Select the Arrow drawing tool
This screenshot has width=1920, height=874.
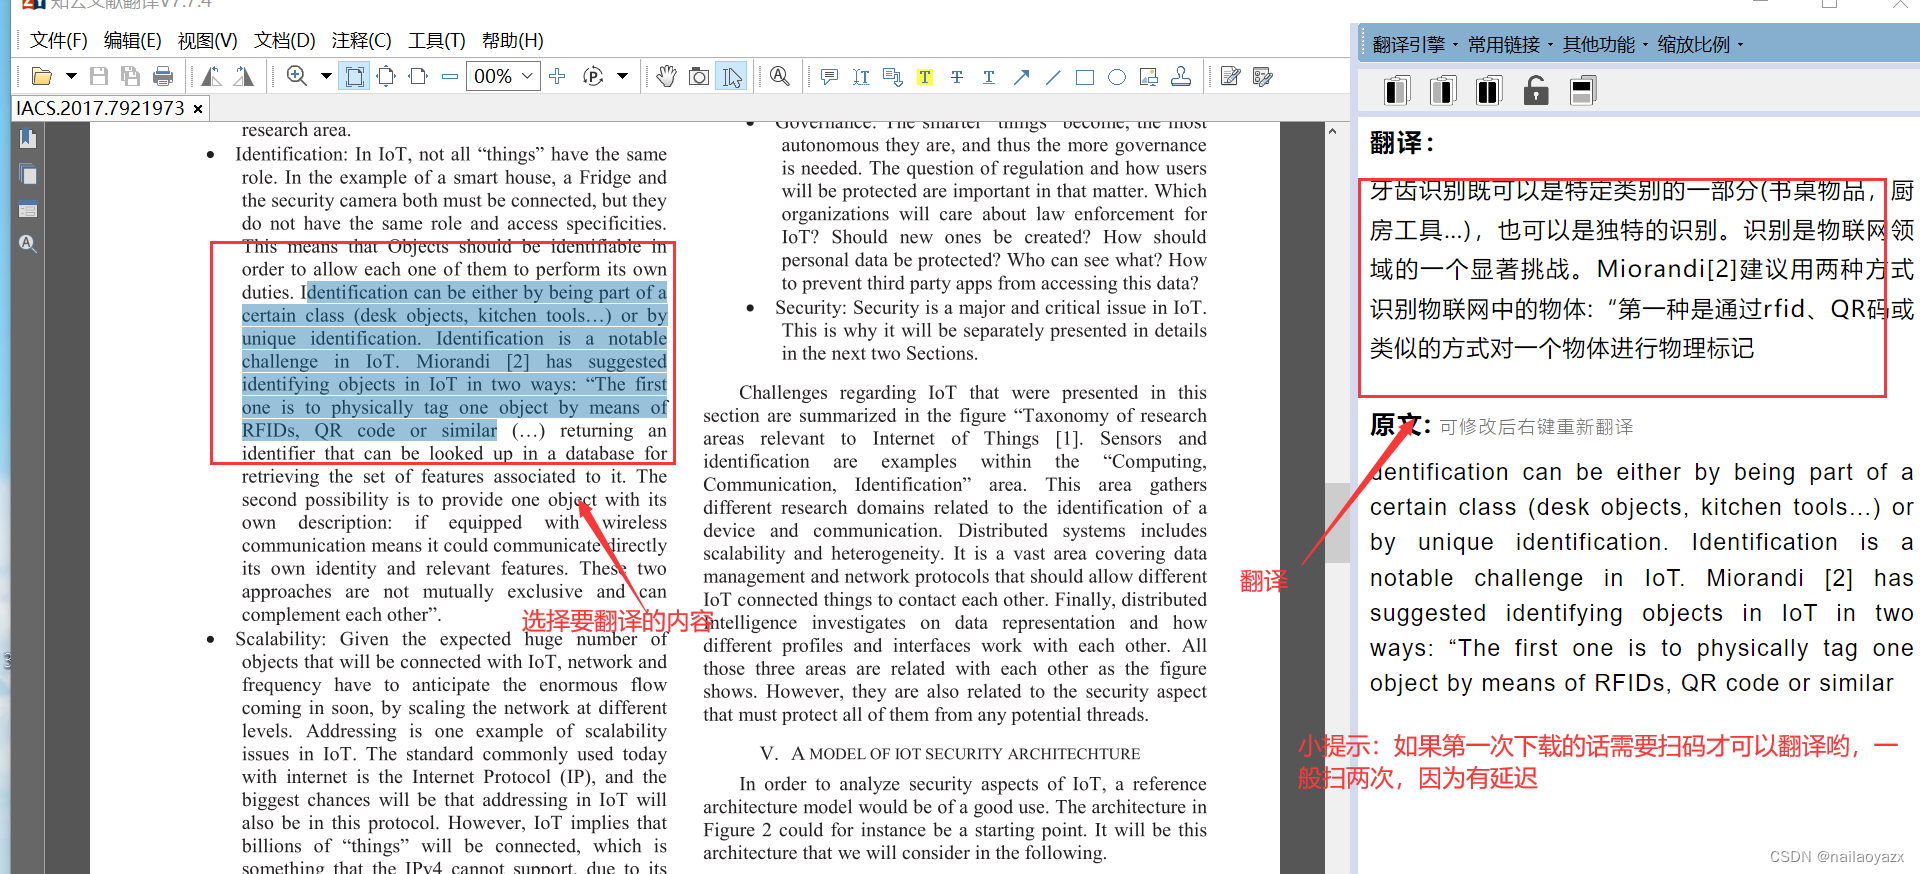[1021, 76]
